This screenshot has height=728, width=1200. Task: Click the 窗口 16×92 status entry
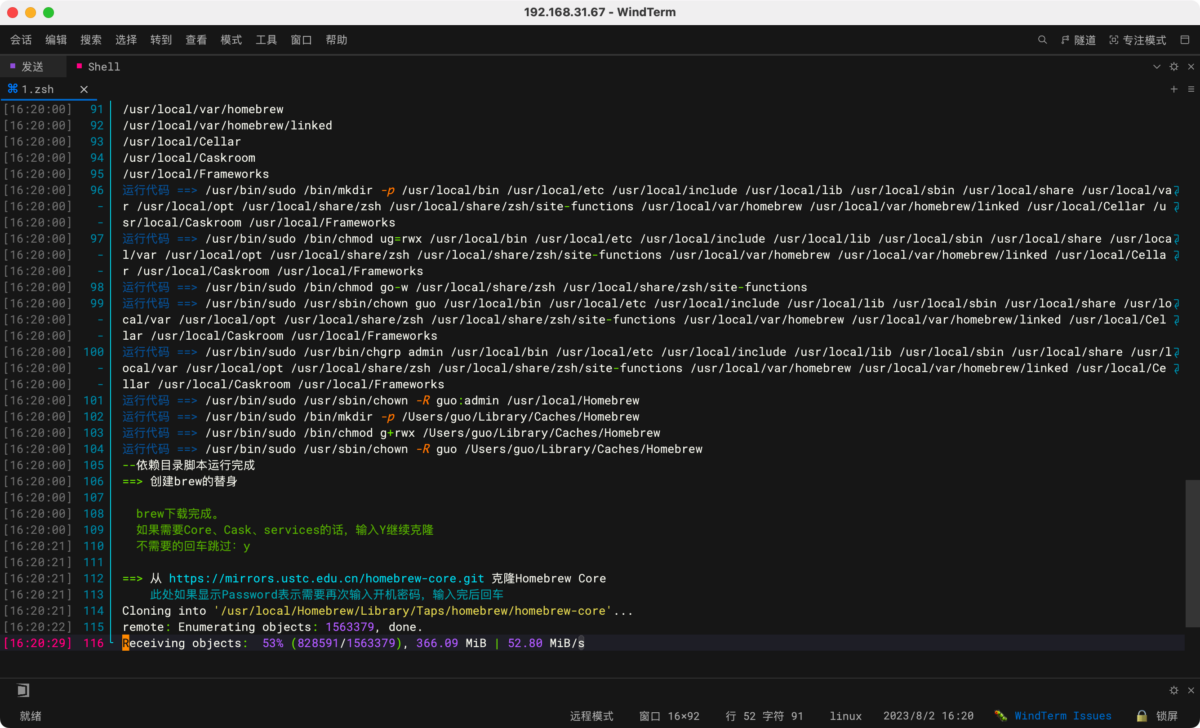669,716
